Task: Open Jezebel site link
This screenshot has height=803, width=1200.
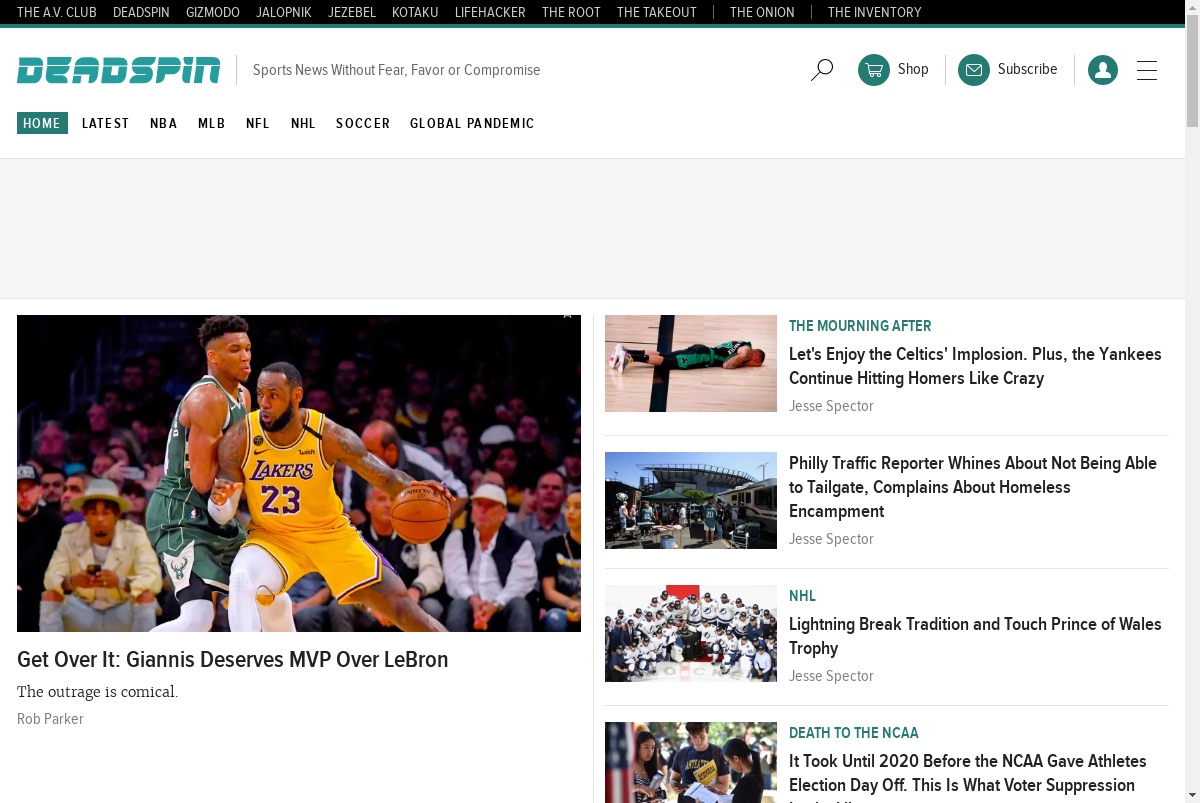Action: point(352,13)
